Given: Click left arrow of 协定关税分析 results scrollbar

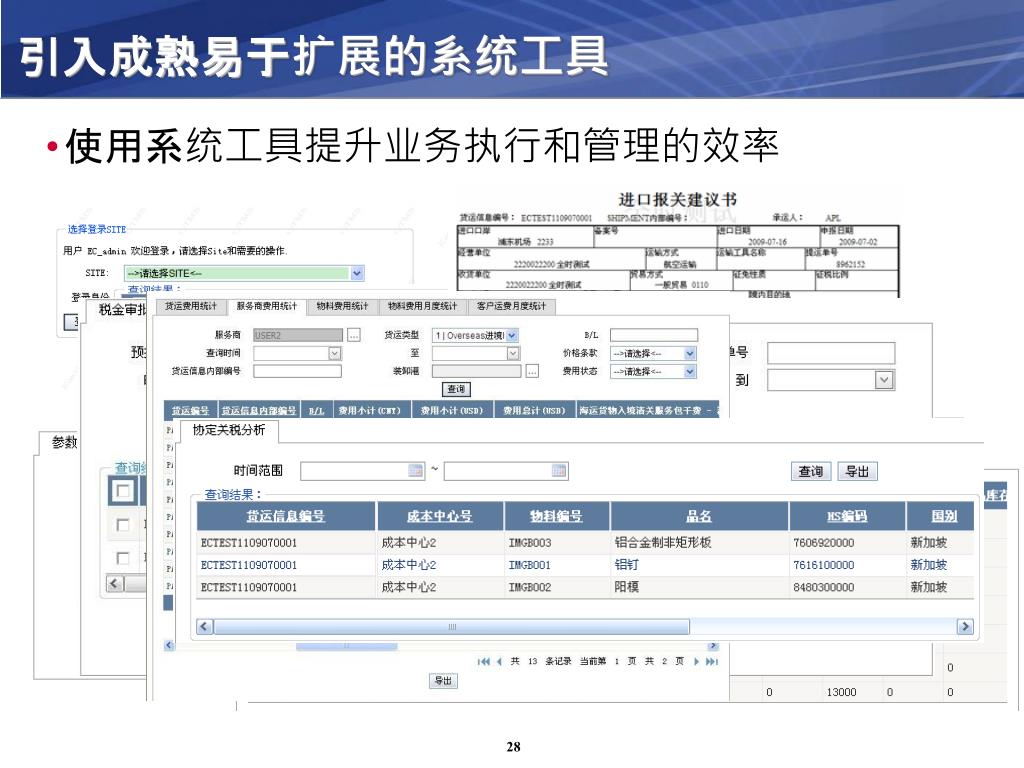Looking at the screenshot, I should point(205,626).
